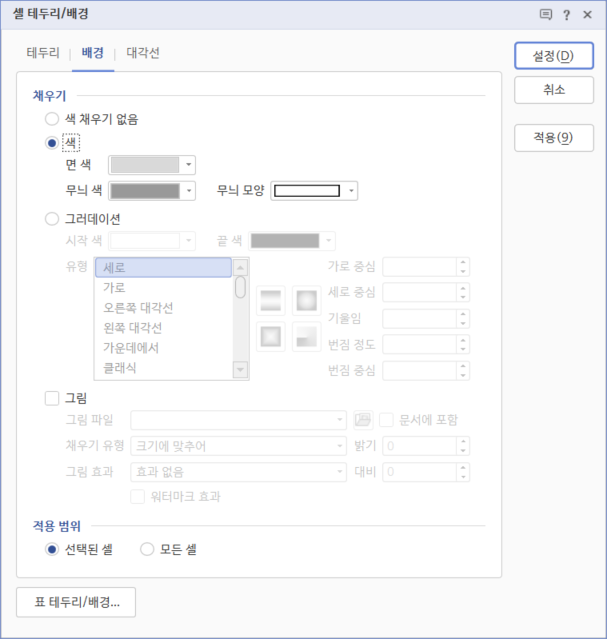Increase the 번짐 중심 spinner value
This screenshot has height=639, width=607.
coord(463,366)
